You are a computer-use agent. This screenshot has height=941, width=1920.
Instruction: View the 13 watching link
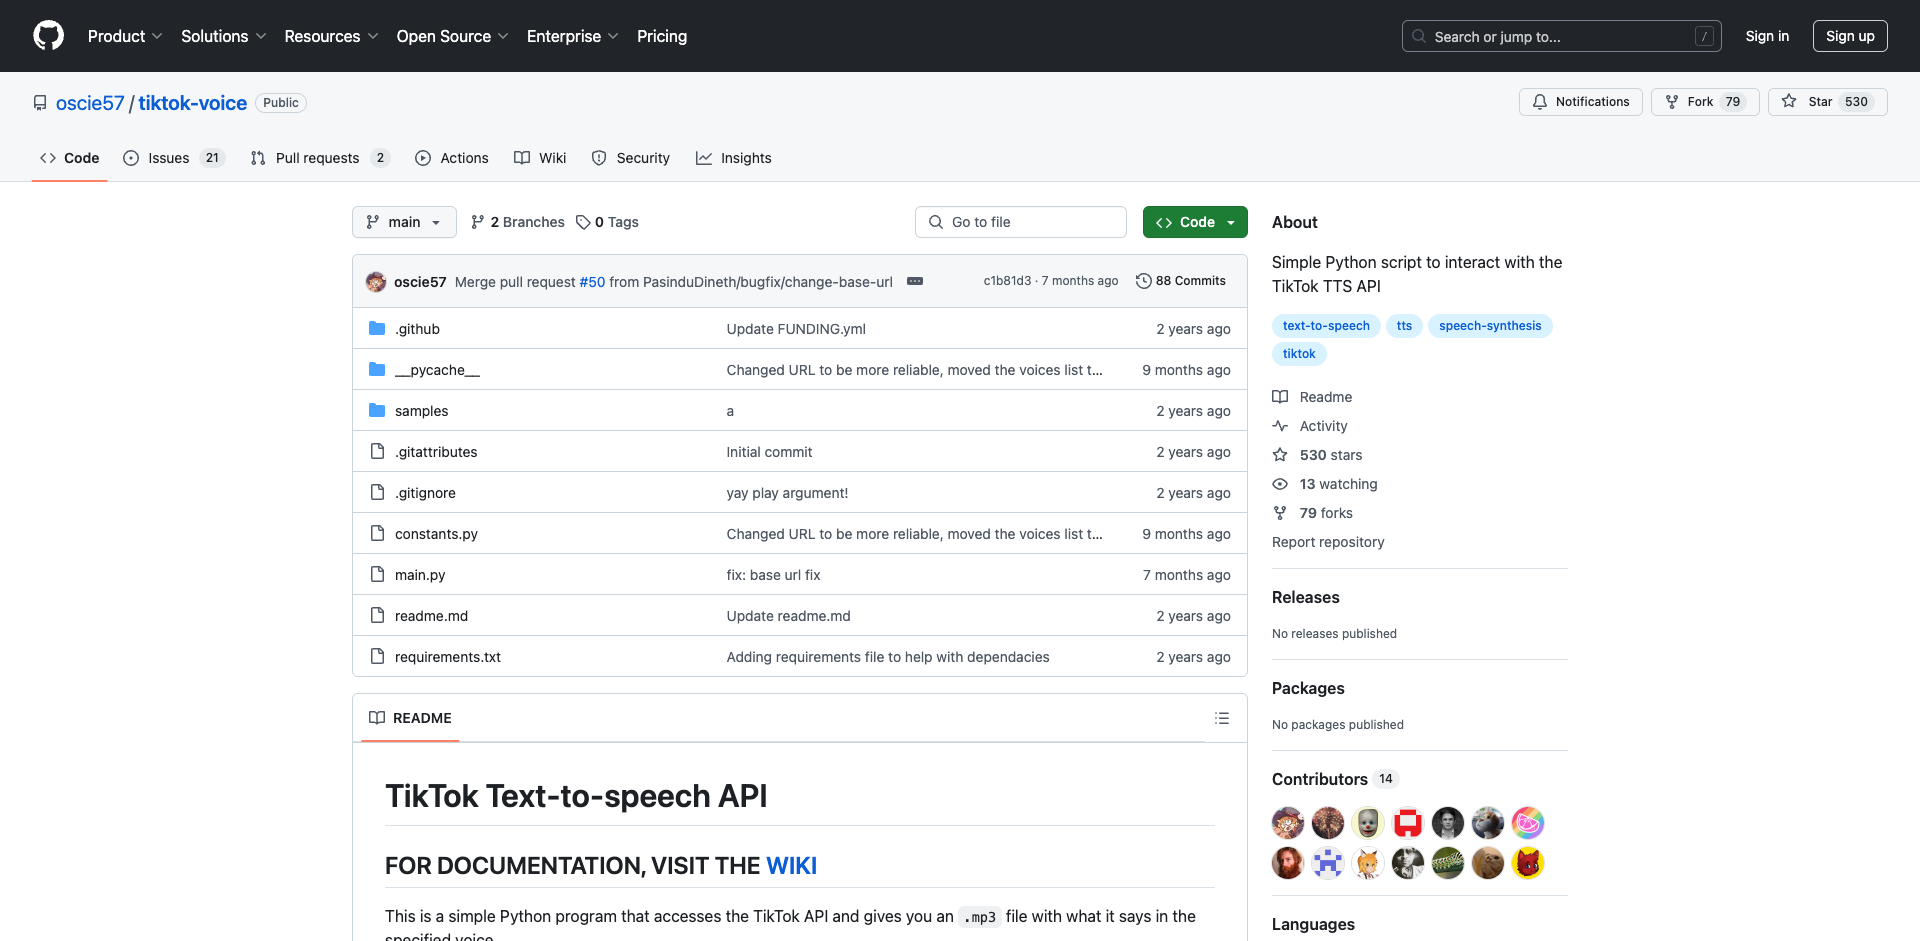(1325, 484)
